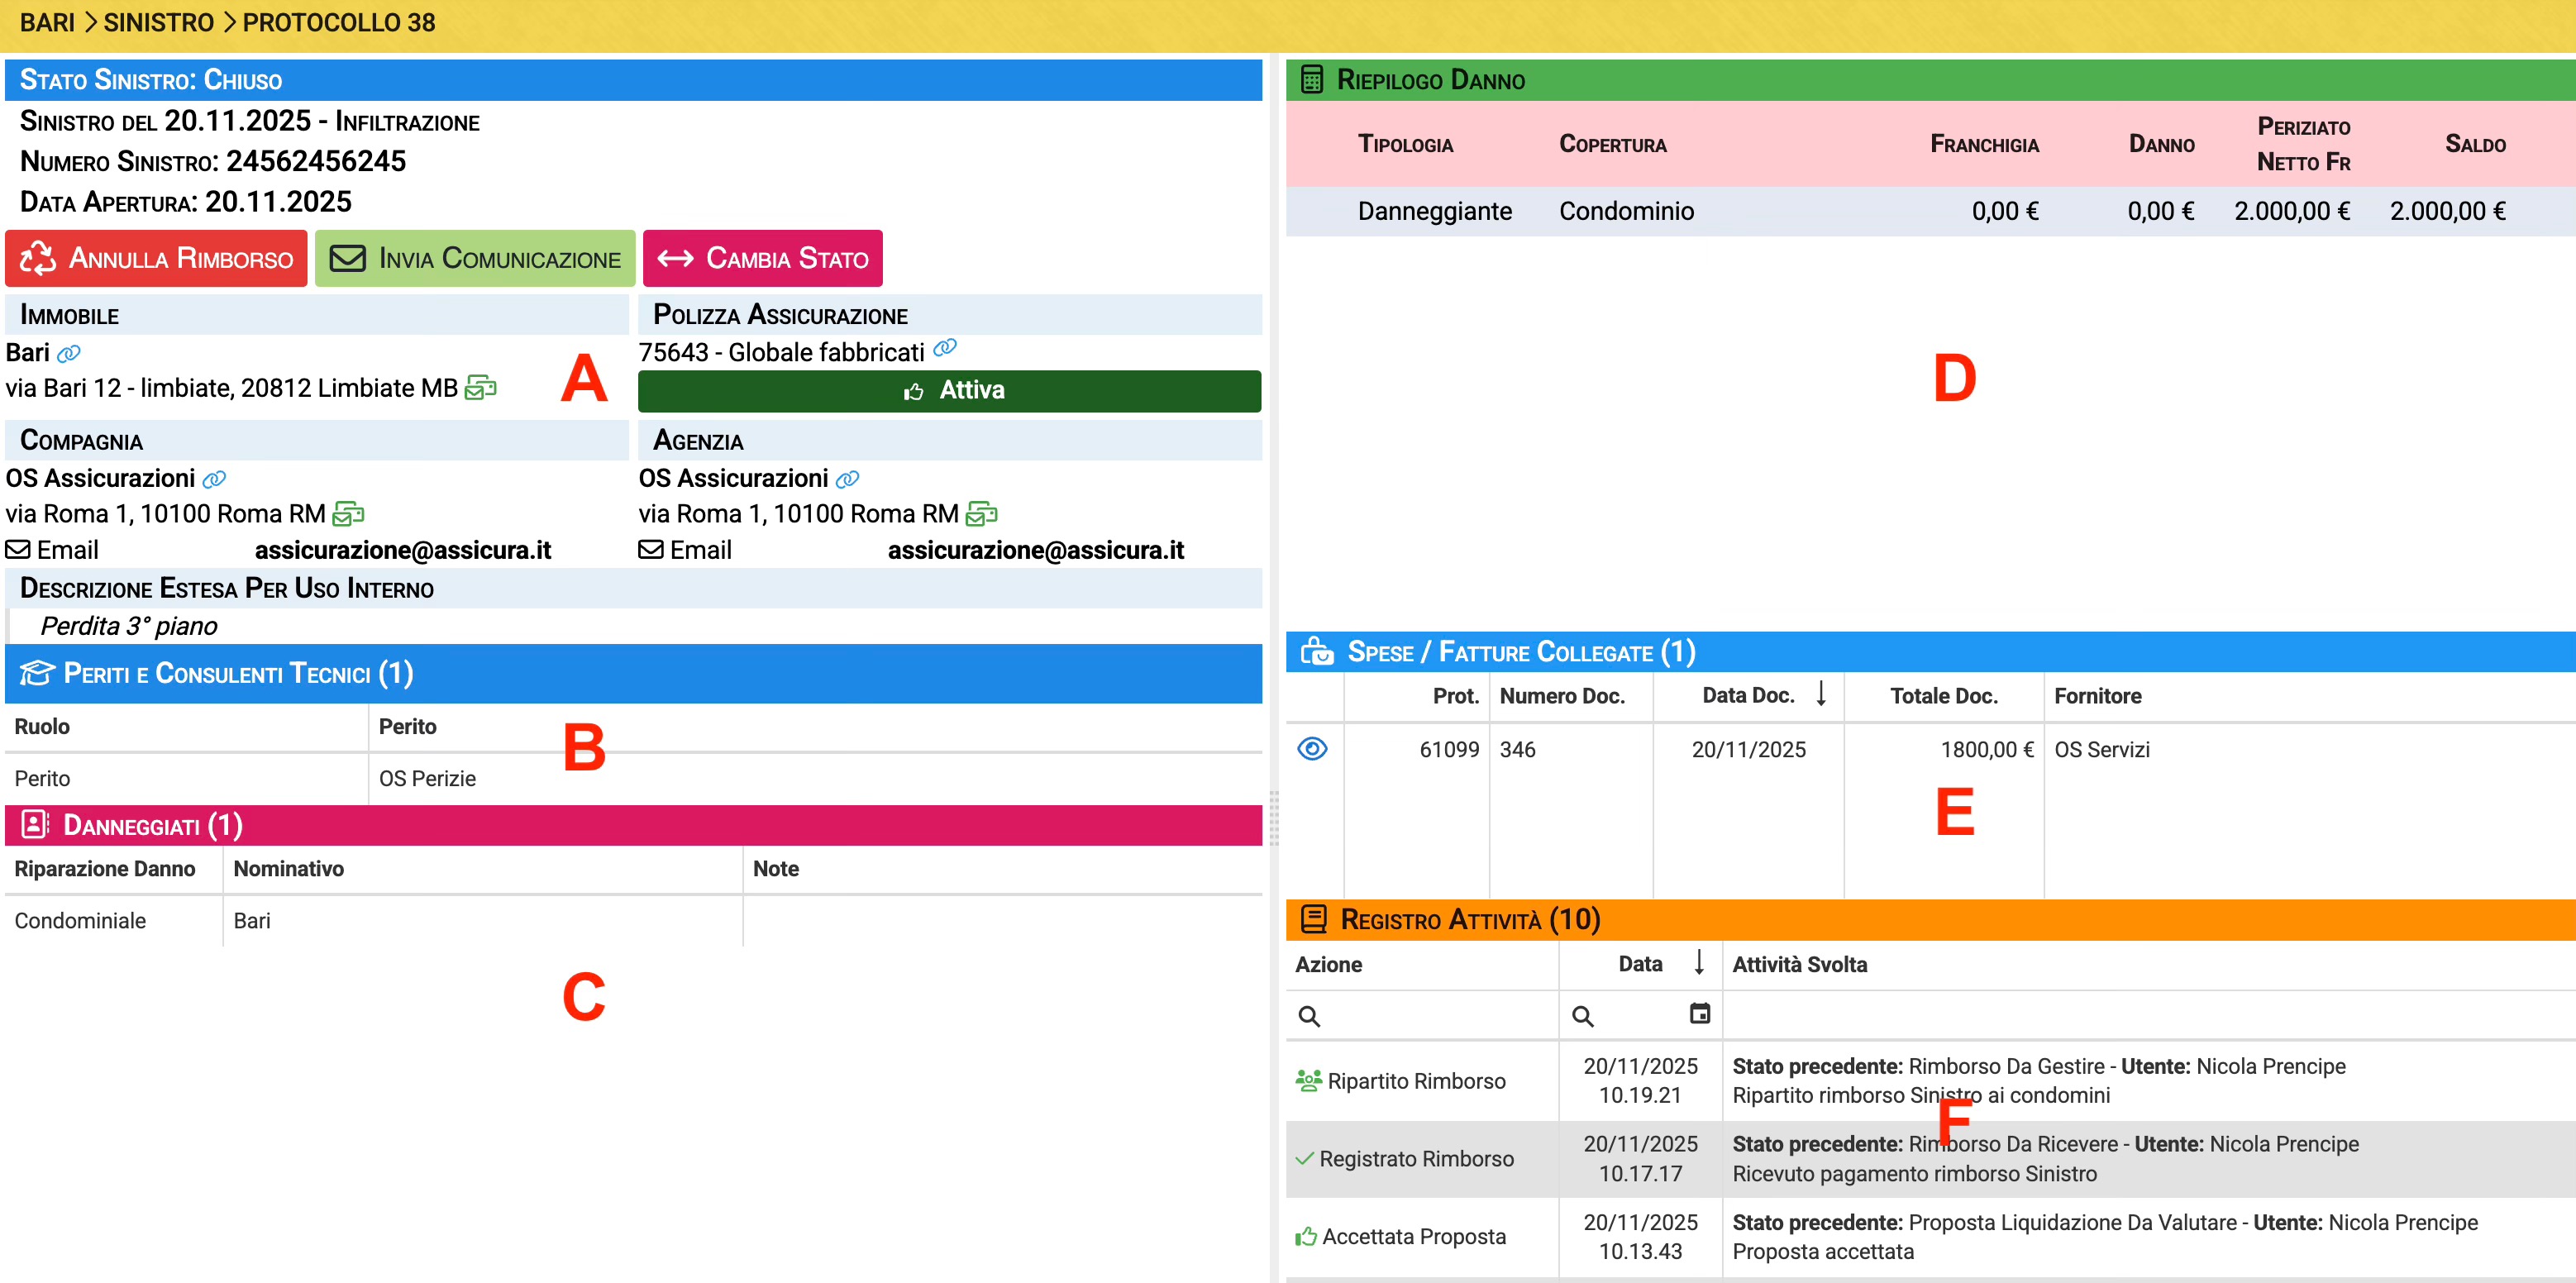Click the vertical panel splitter handle

[1274, 818]
